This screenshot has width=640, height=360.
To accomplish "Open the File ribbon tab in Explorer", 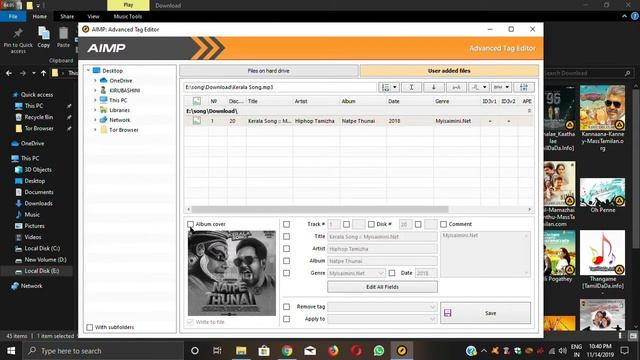I will tap(13, 17).
